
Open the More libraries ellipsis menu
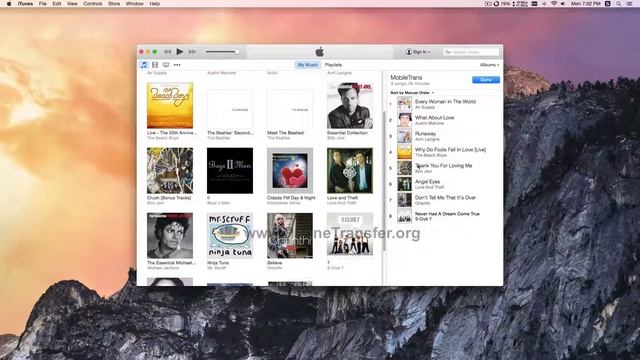point(177,65)
